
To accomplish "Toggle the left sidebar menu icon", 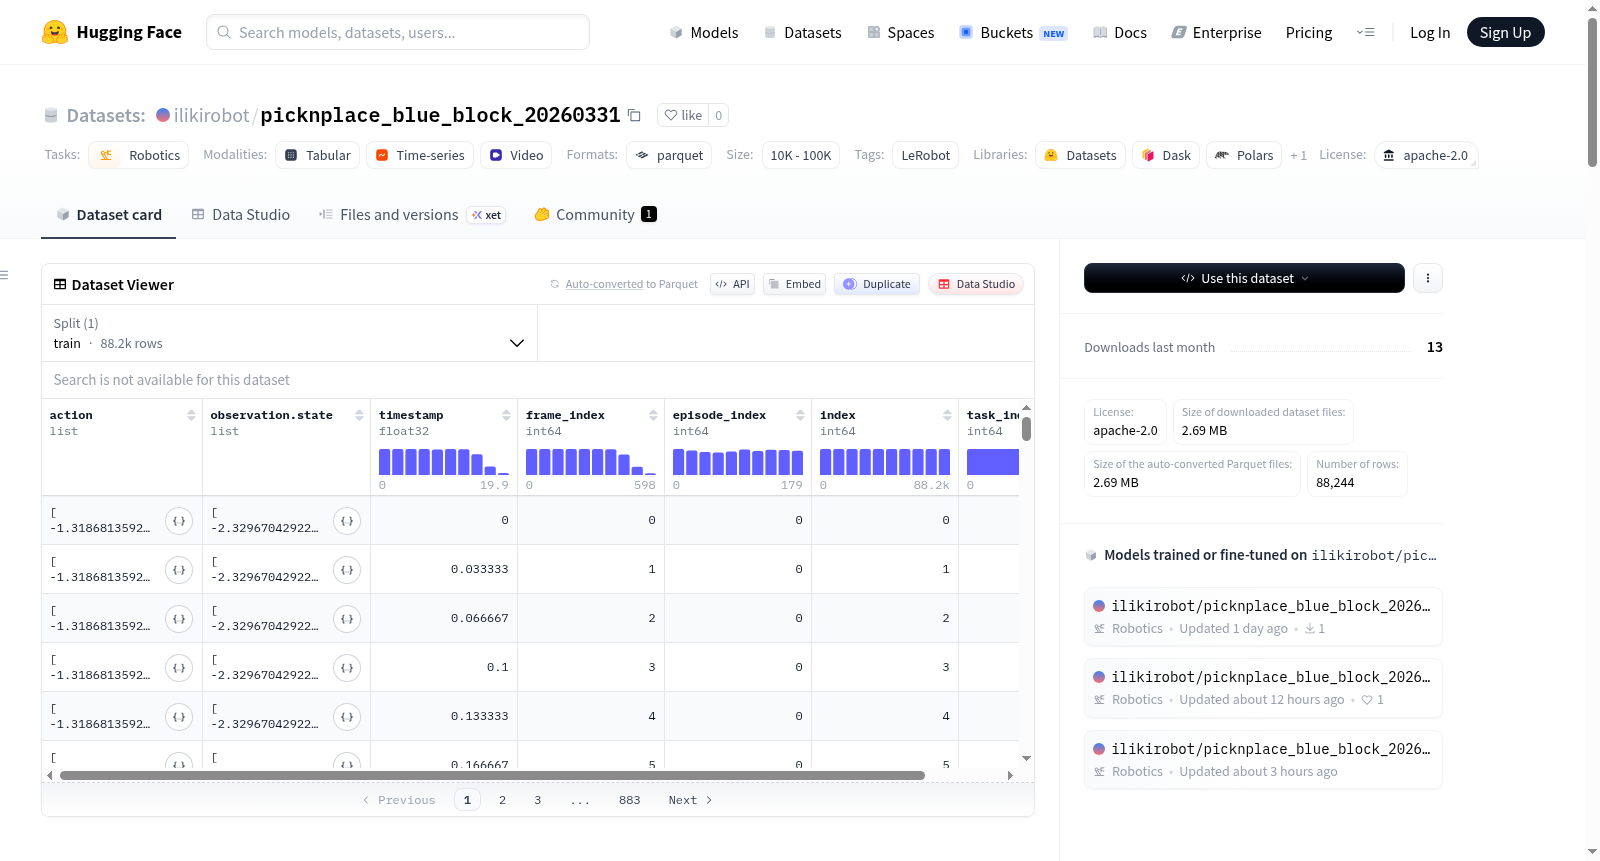I will coord(4,275).
